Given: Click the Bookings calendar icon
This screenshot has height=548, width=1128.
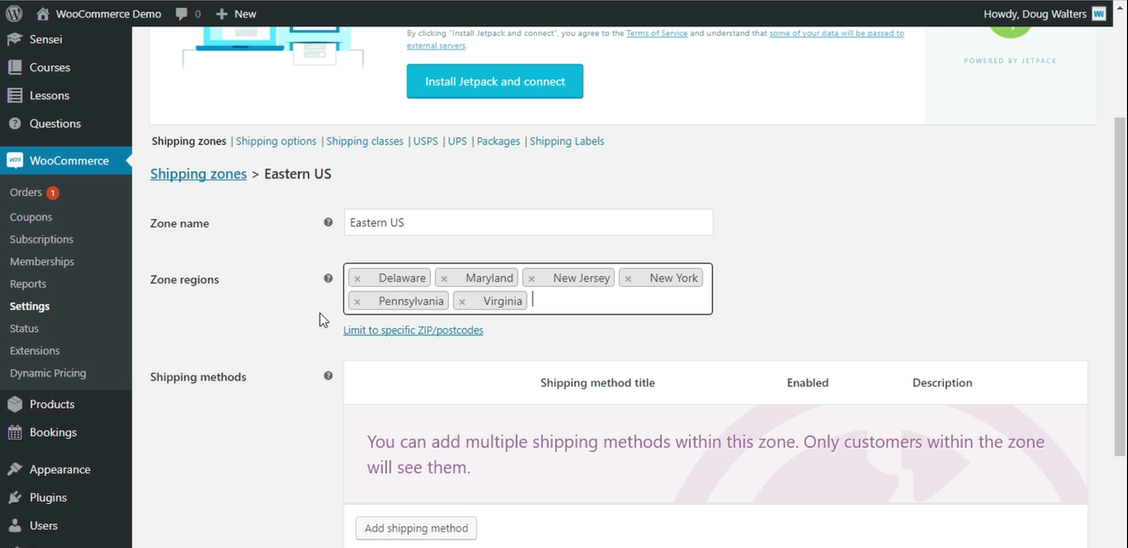Looking at the screenshot, I should tap(14, 432).
